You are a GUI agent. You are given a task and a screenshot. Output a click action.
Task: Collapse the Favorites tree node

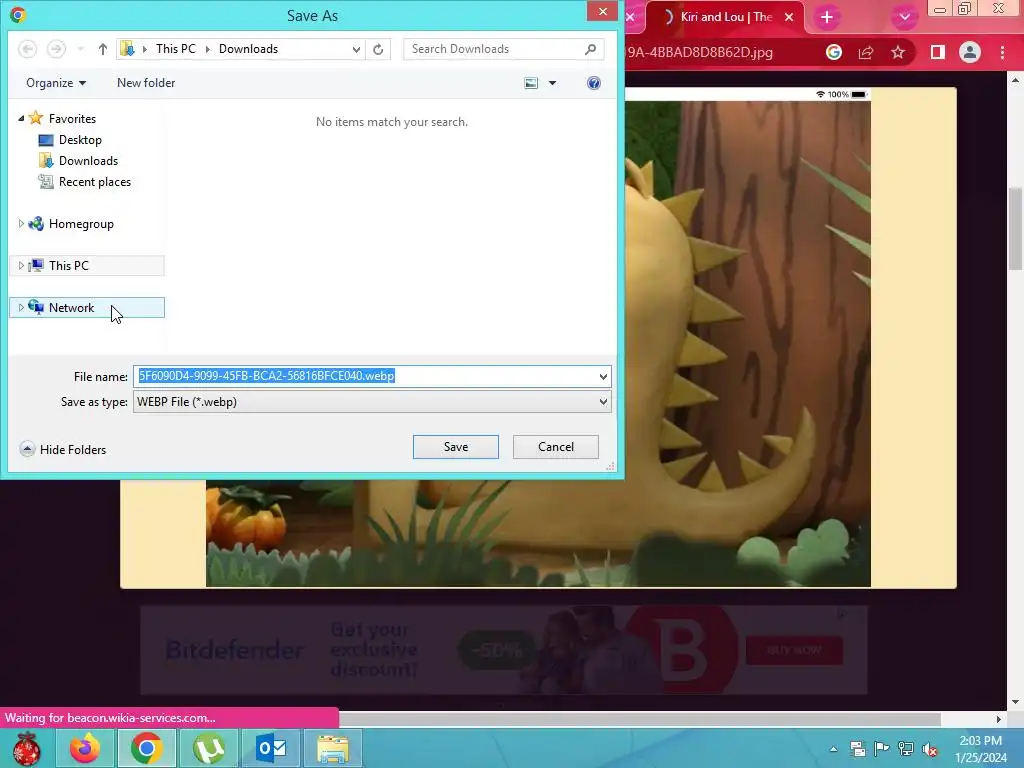point(21,119)
